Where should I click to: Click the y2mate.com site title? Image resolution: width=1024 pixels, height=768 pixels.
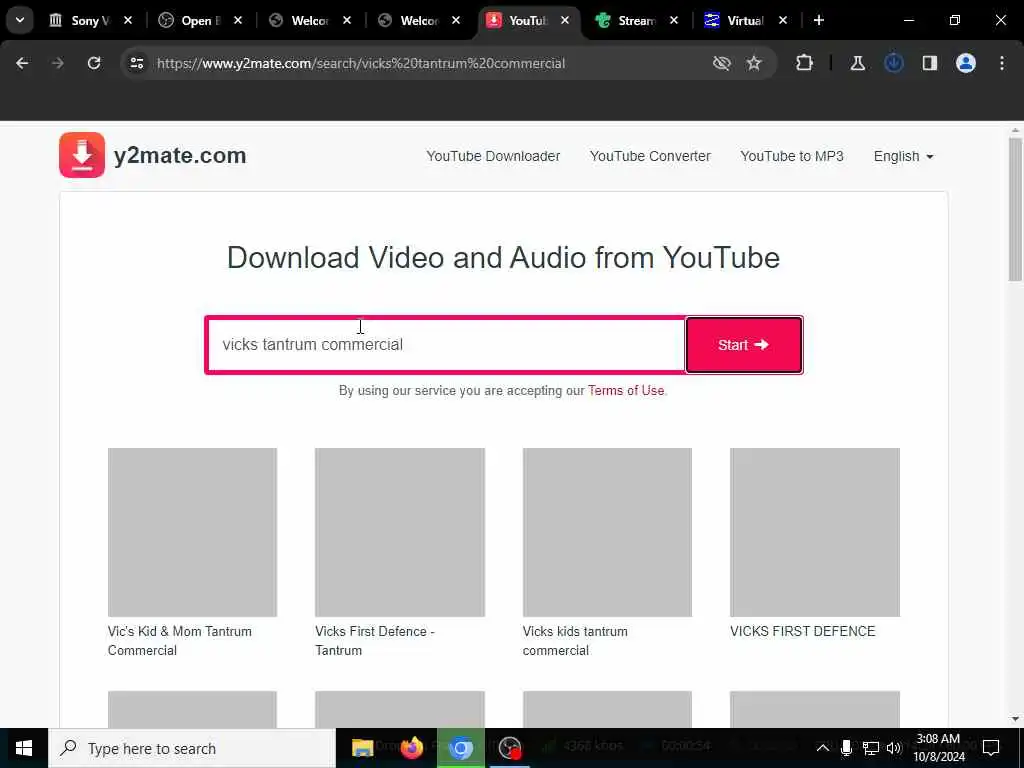tap(180, 155)
